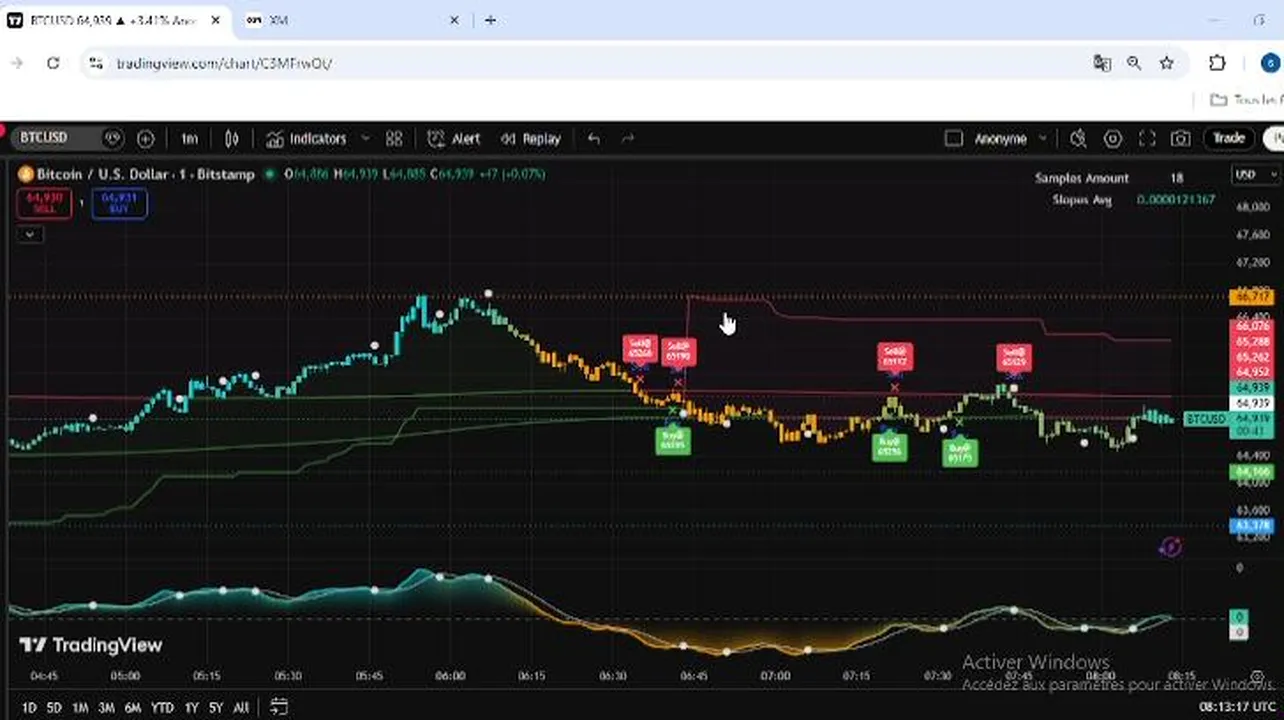Screen dimensions: 1284x720
Task: Open chart settings from the top toolbar
Action: [1113, 139]
